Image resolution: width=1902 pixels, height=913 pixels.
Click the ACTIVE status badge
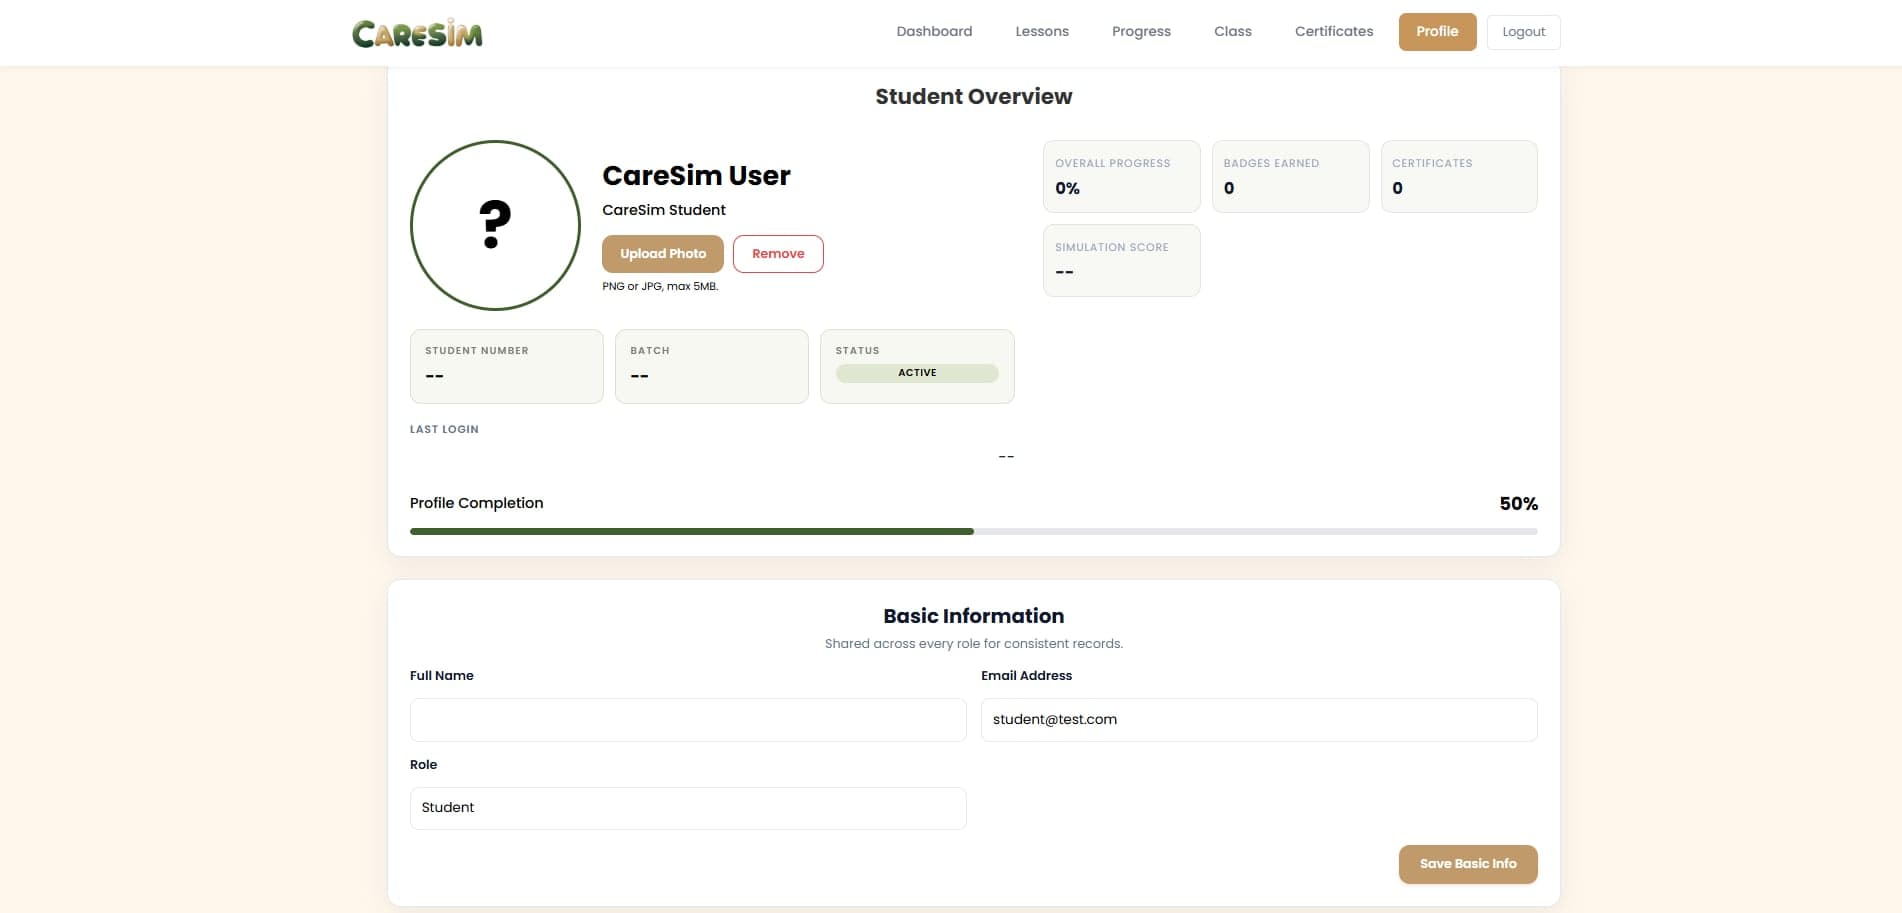[916, 372]
